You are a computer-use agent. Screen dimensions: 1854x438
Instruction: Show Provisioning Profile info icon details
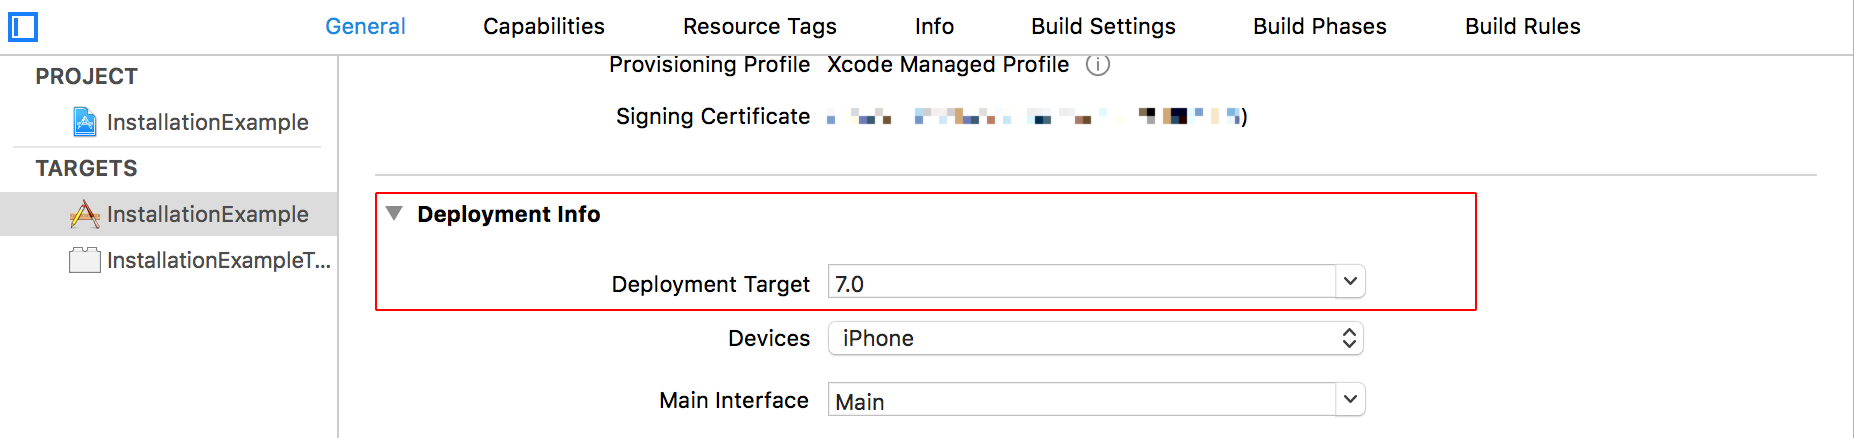(x=1098, y=65)
